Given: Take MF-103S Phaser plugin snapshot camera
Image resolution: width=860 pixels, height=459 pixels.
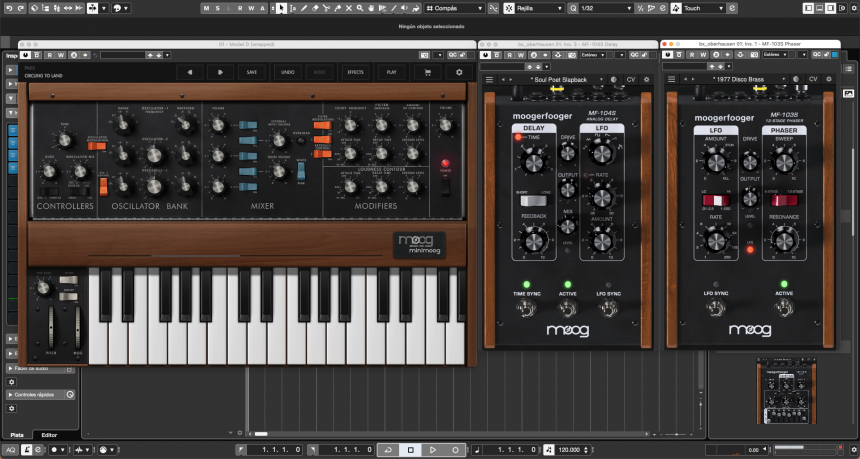Looking at the screenshot, I should 752,55.
